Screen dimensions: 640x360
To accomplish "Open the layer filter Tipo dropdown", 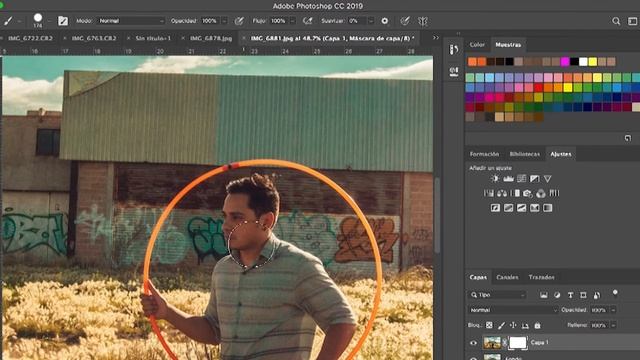I will (498, 295).
